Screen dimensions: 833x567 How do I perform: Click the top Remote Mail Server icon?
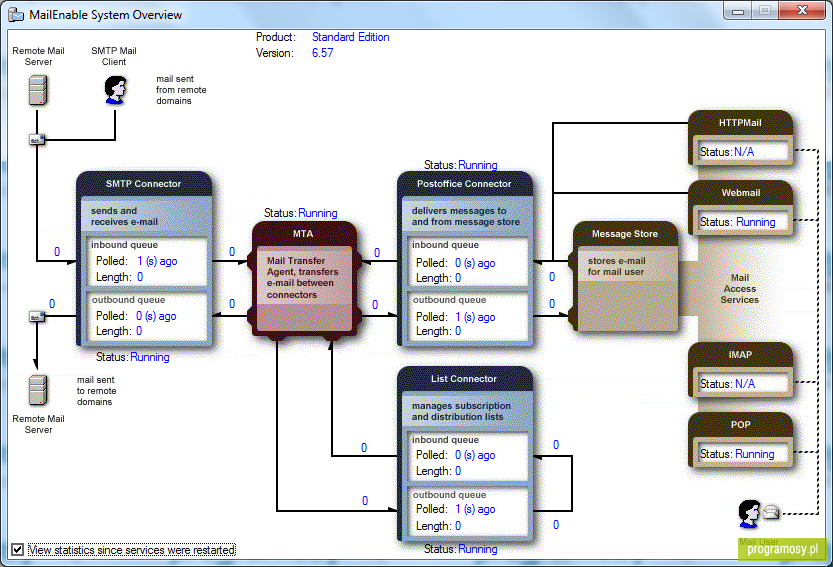pos(38,89)
